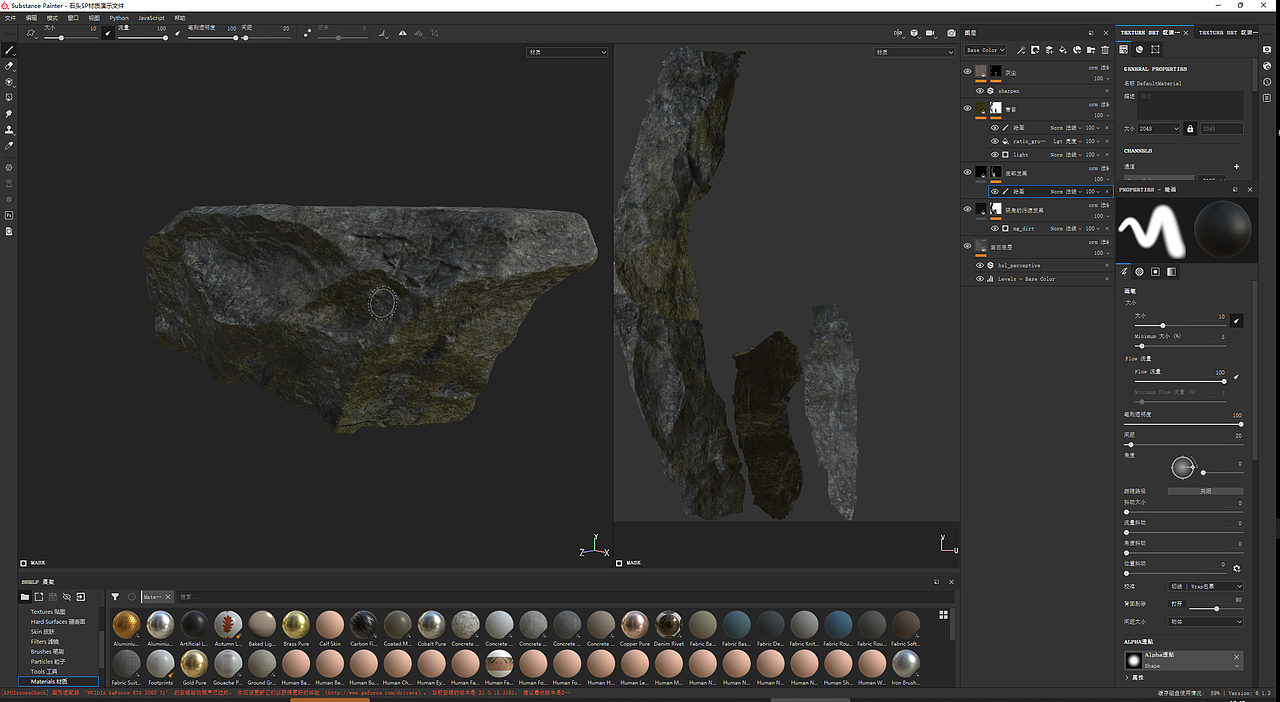Choose the Smudge tool
Viewport: 1280px width, 702px height.
point(9,114)
